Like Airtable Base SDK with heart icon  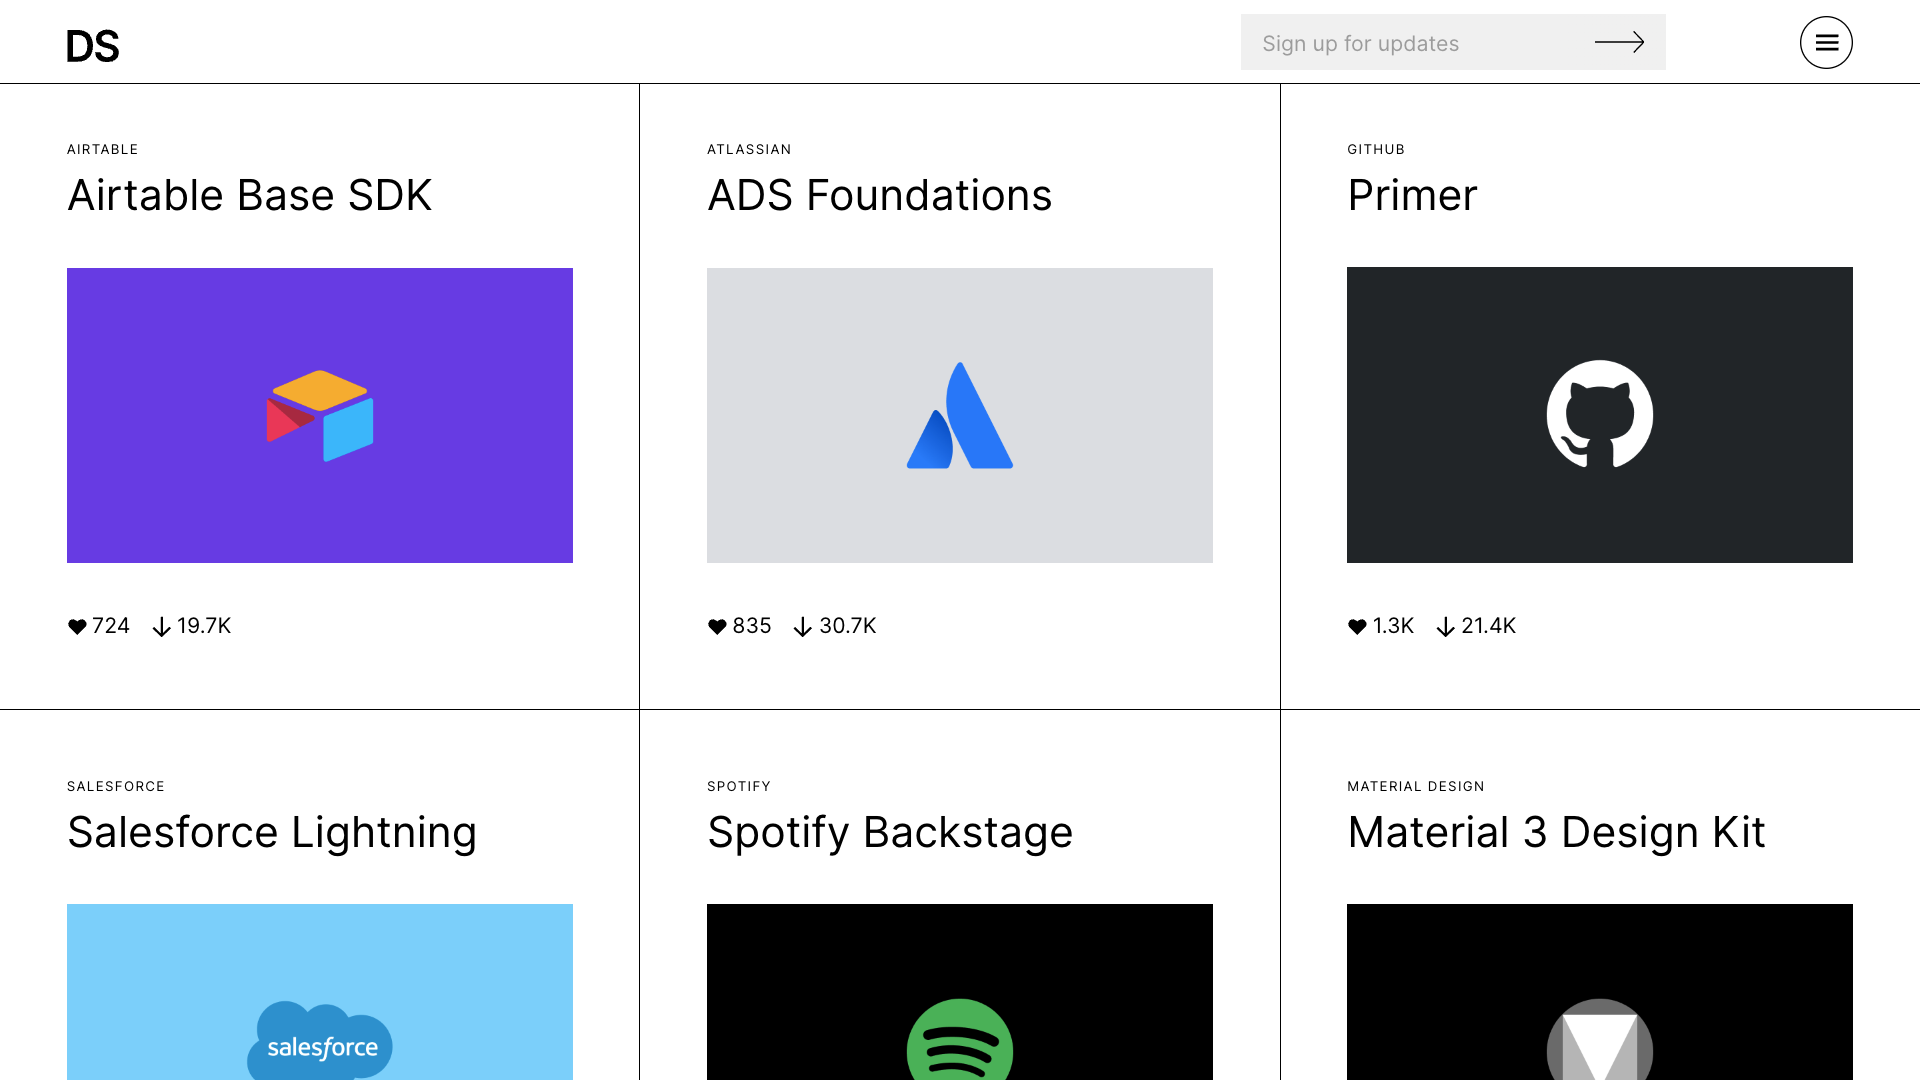pos(77,627)
